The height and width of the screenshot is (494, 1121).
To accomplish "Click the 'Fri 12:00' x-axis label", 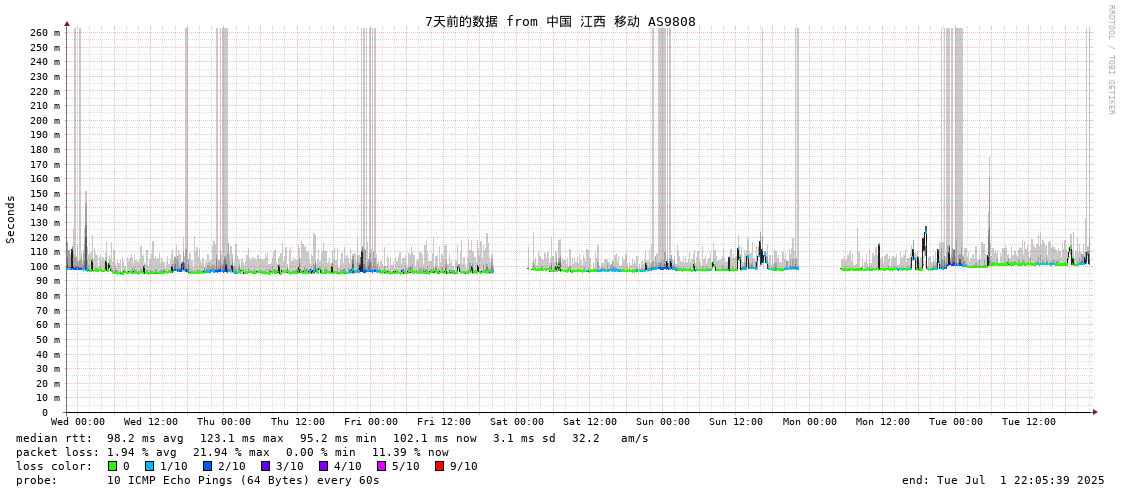I will [x=444, y=423].
